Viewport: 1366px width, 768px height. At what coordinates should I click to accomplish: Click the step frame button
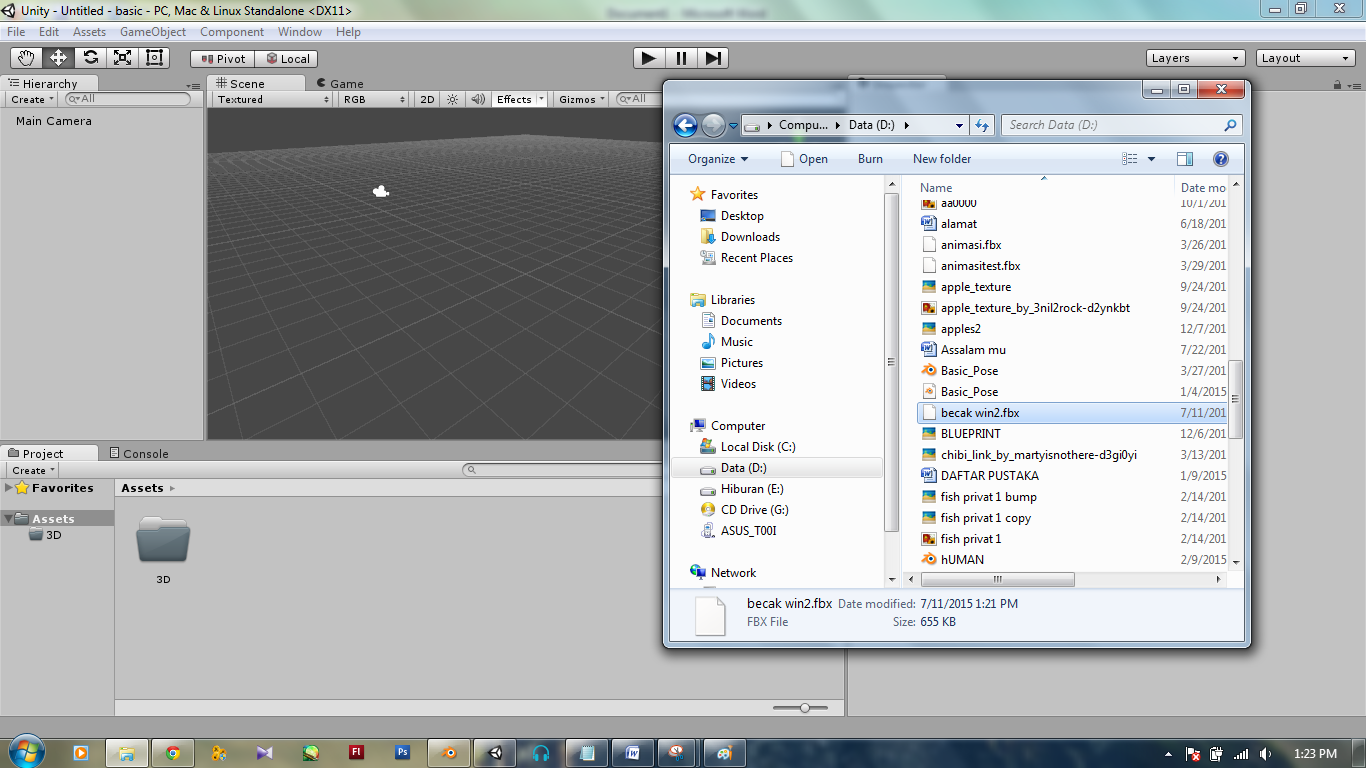(713, 58)
